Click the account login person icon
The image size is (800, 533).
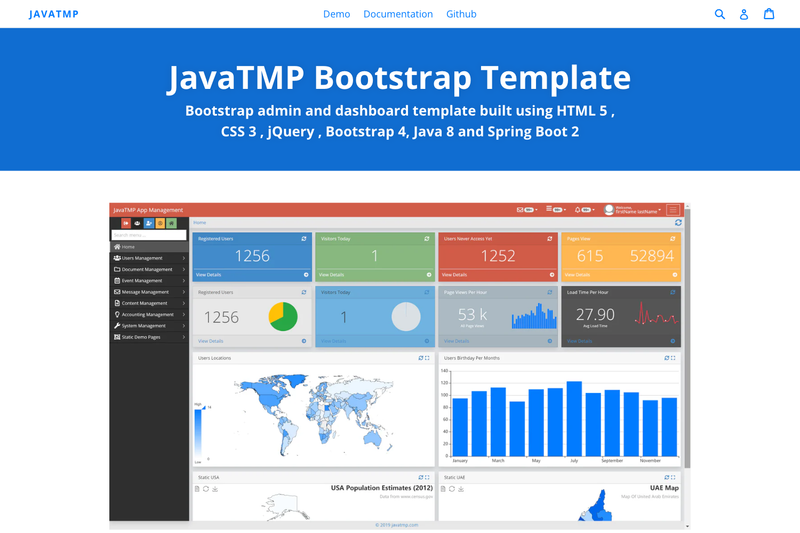click(x=744, y=14)
